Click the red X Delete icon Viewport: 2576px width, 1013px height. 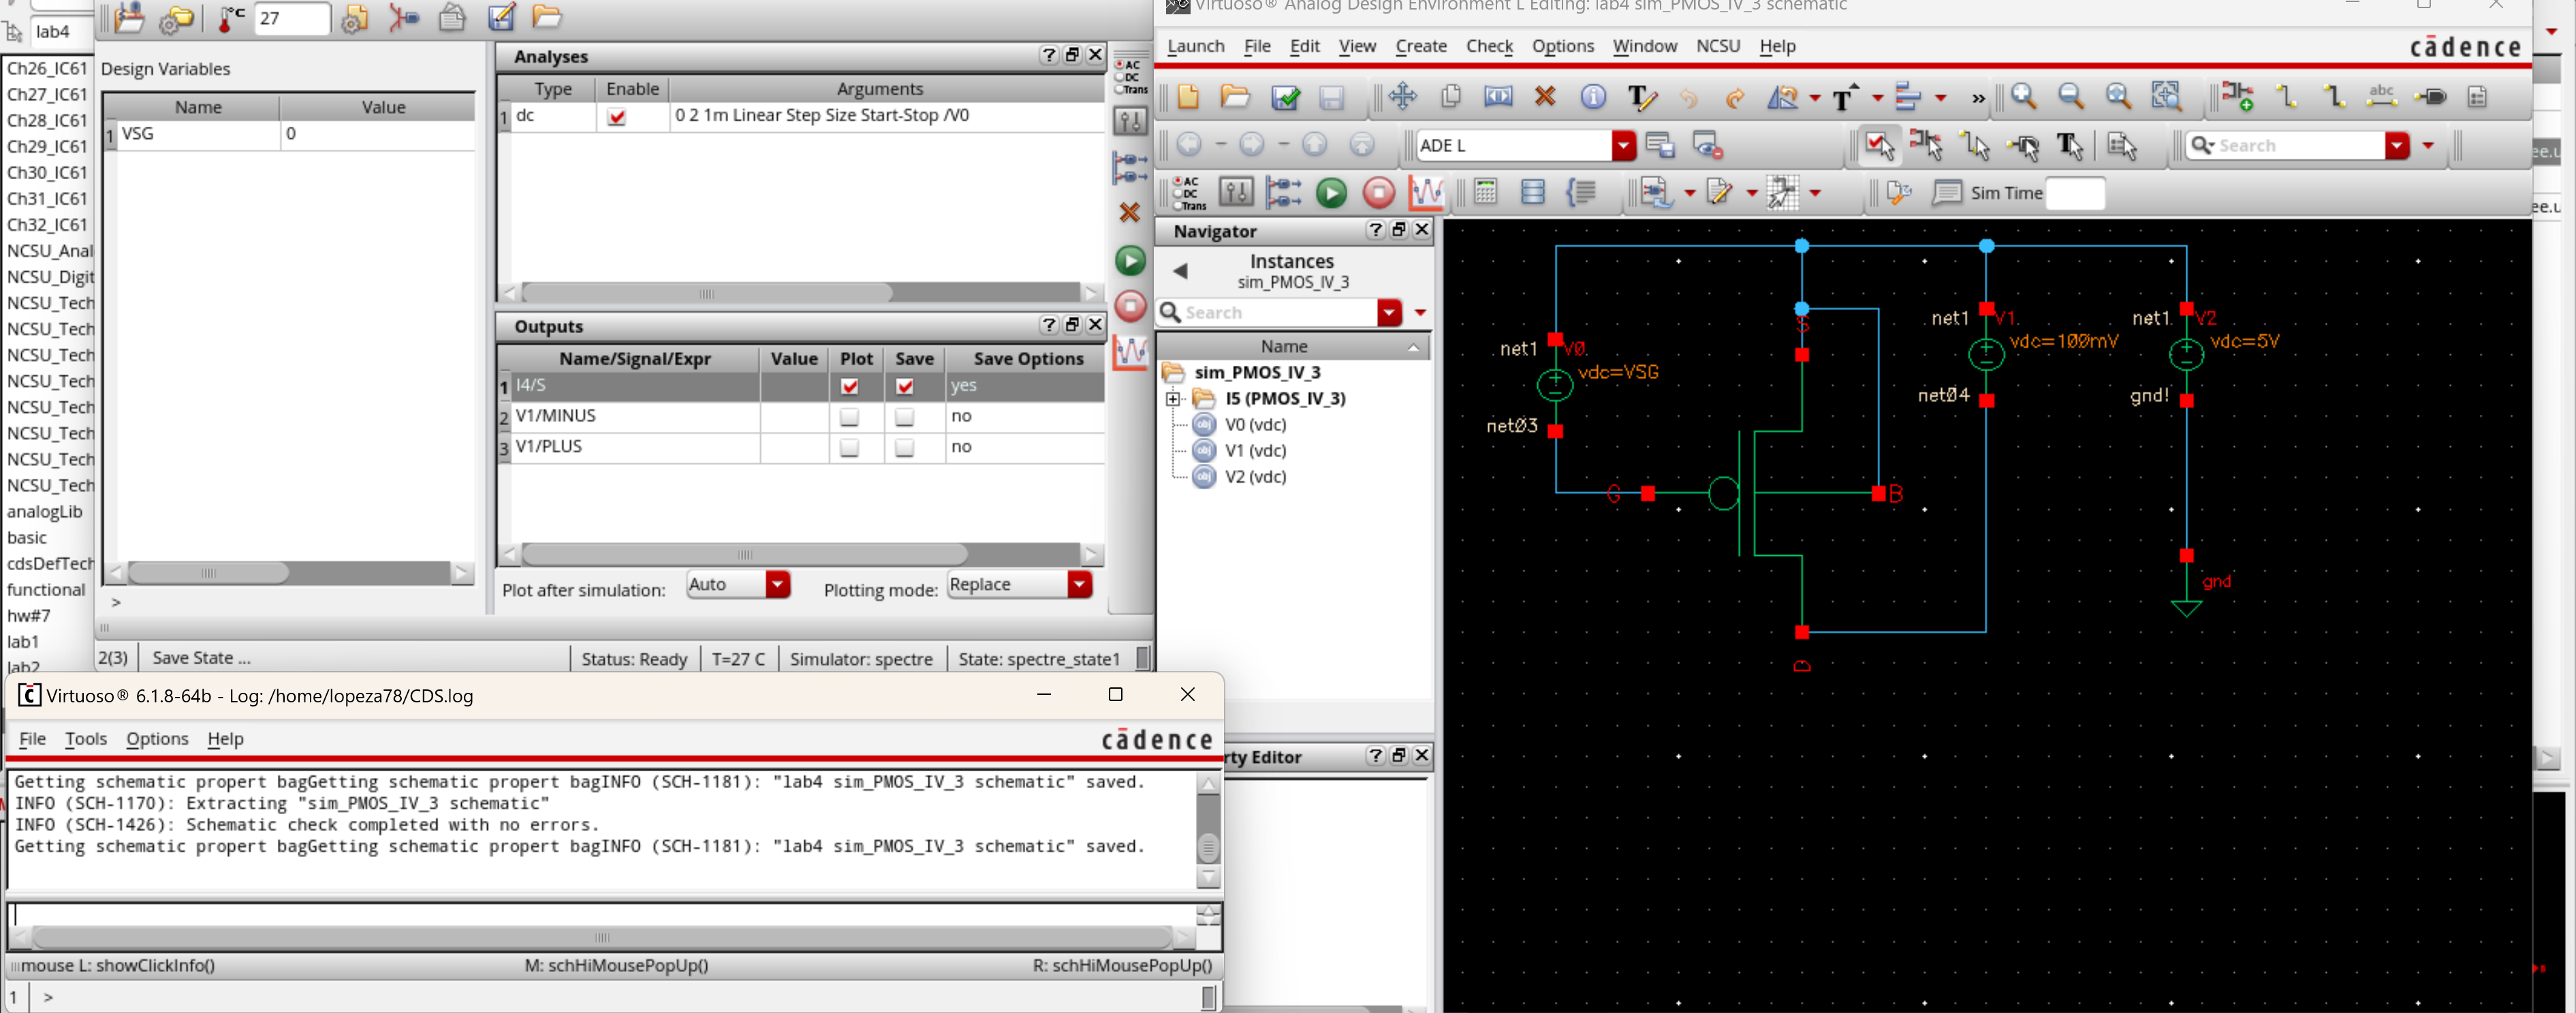[x=1544, y=97]
